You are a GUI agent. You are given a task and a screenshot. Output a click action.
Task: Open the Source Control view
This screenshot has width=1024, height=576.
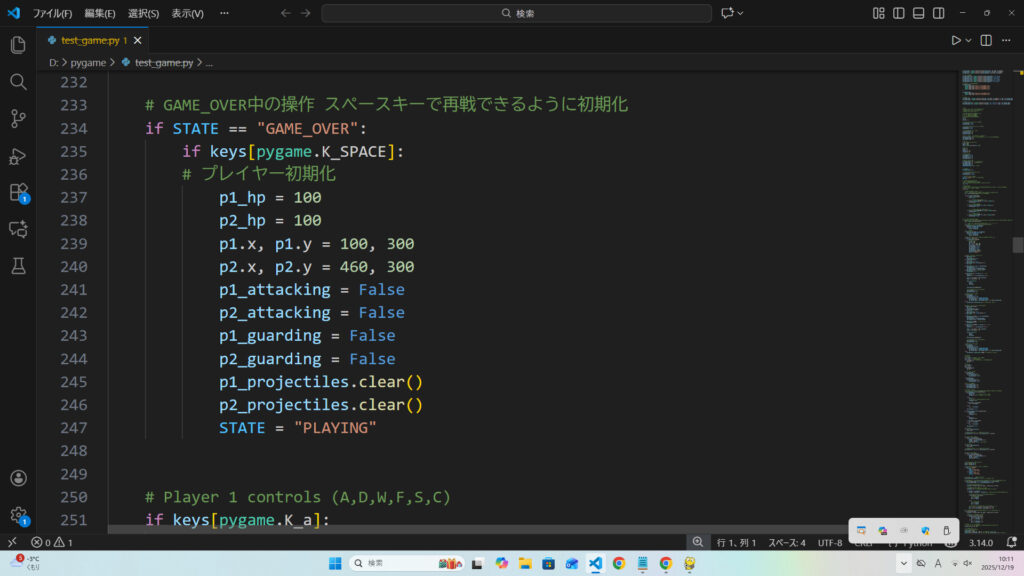(17, 119)
